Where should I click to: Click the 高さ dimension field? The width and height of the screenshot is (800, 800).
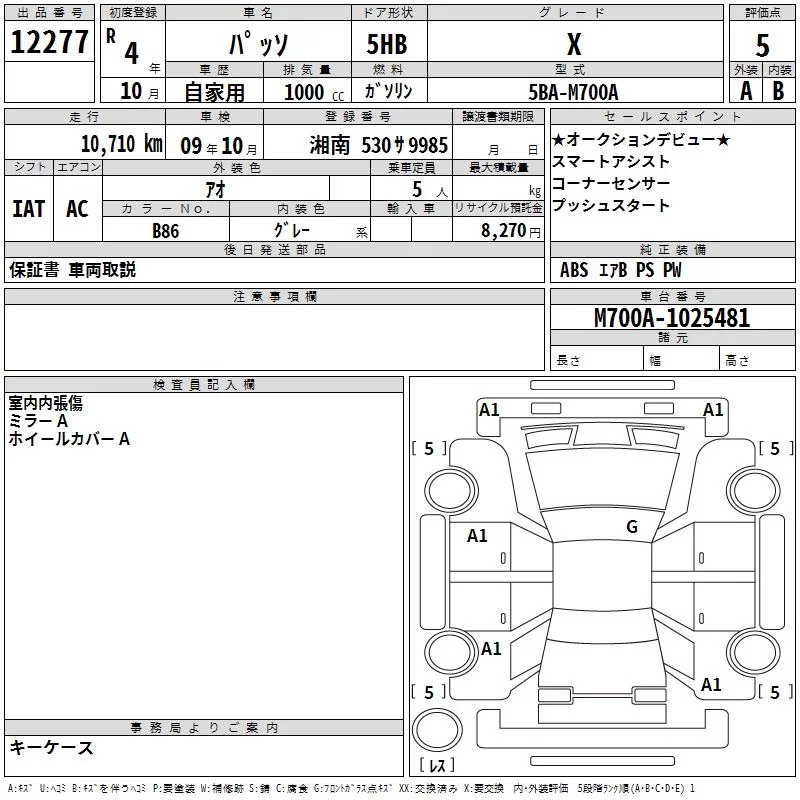click(757, 360)
